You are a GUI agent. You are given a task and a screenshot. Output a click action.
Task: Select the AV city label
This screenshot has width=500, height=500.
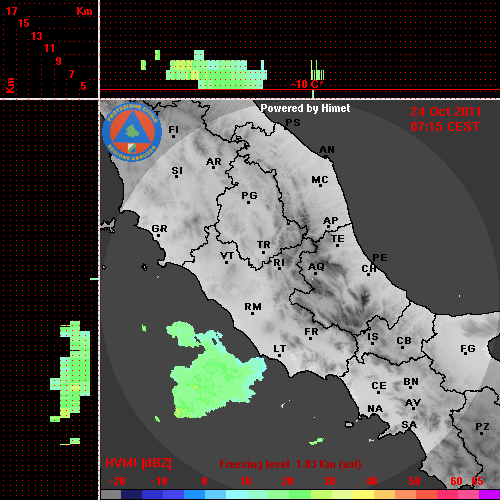click(x=413, y=403)
